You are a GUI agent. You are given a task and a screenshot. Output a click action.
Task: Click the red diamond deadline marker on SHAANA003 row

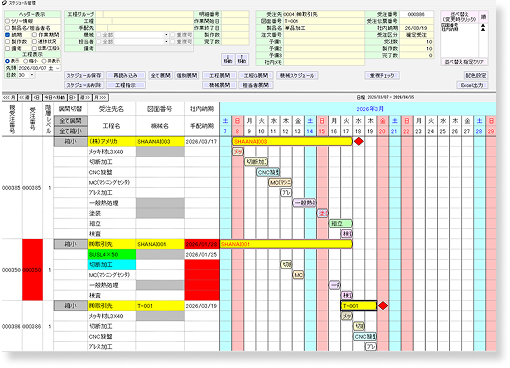359,141
